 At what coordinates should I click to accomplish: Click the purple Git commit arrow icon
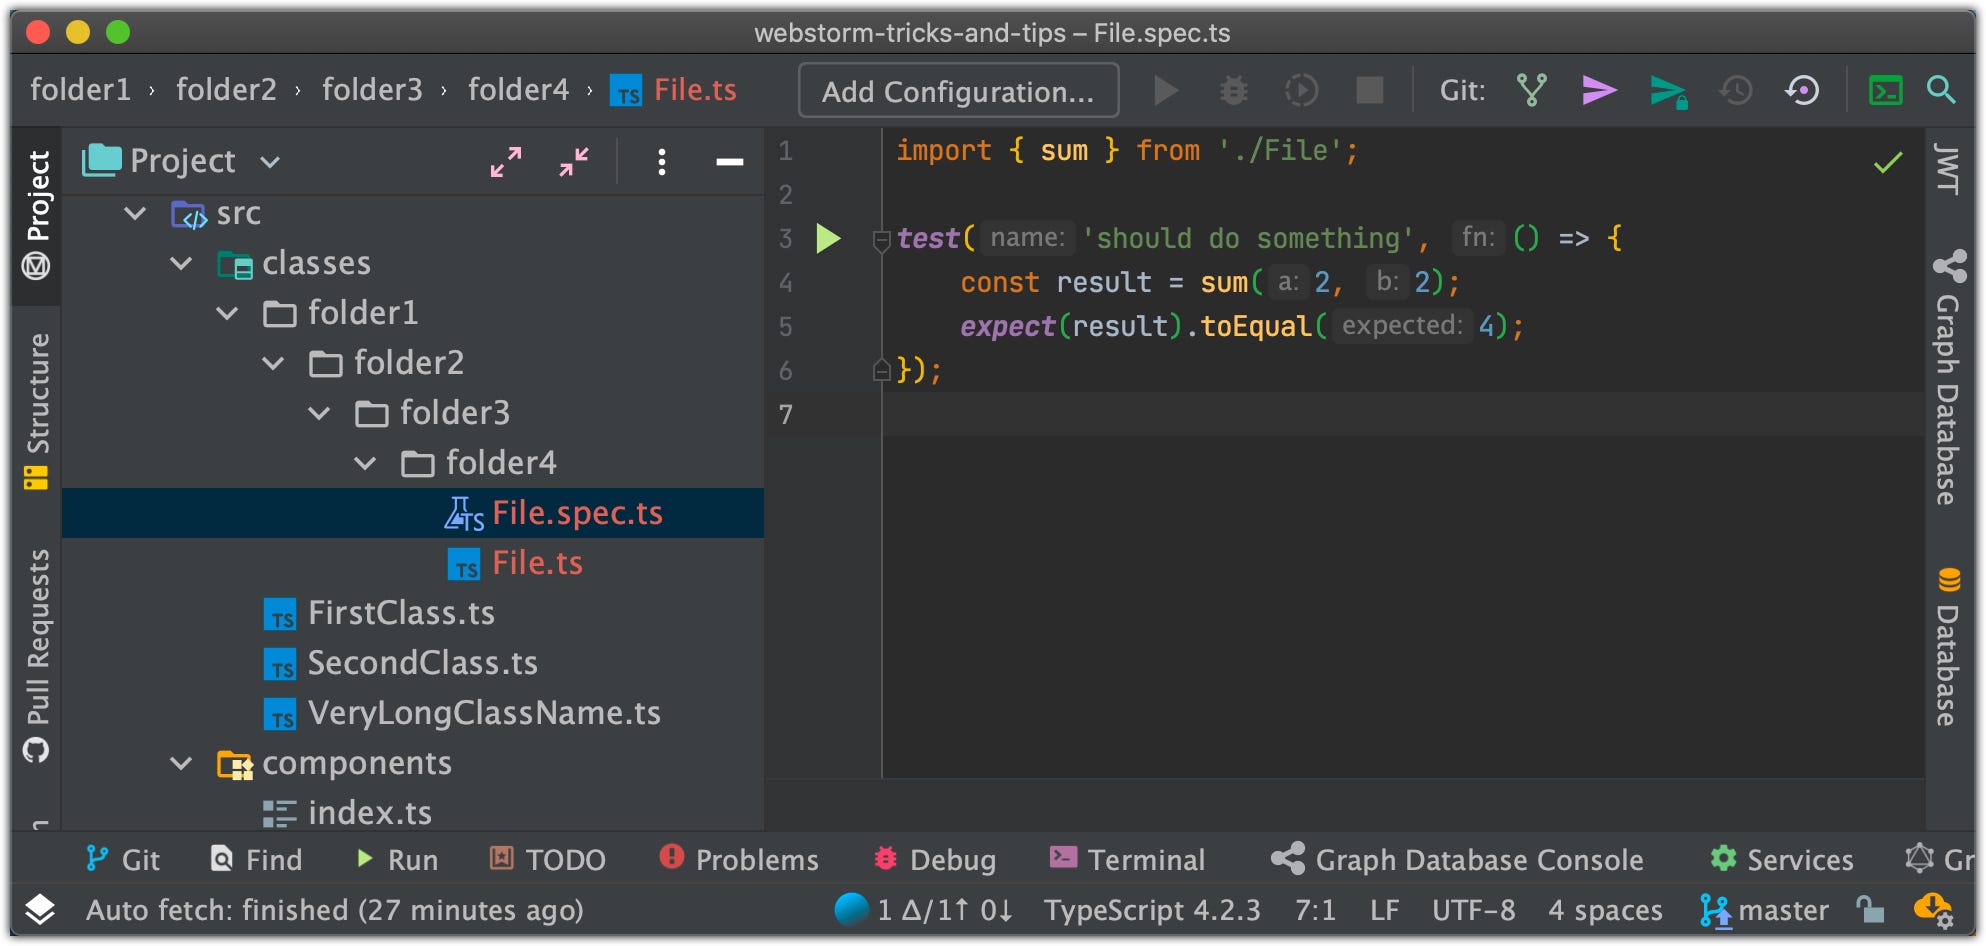click(x=1599, y=91)
